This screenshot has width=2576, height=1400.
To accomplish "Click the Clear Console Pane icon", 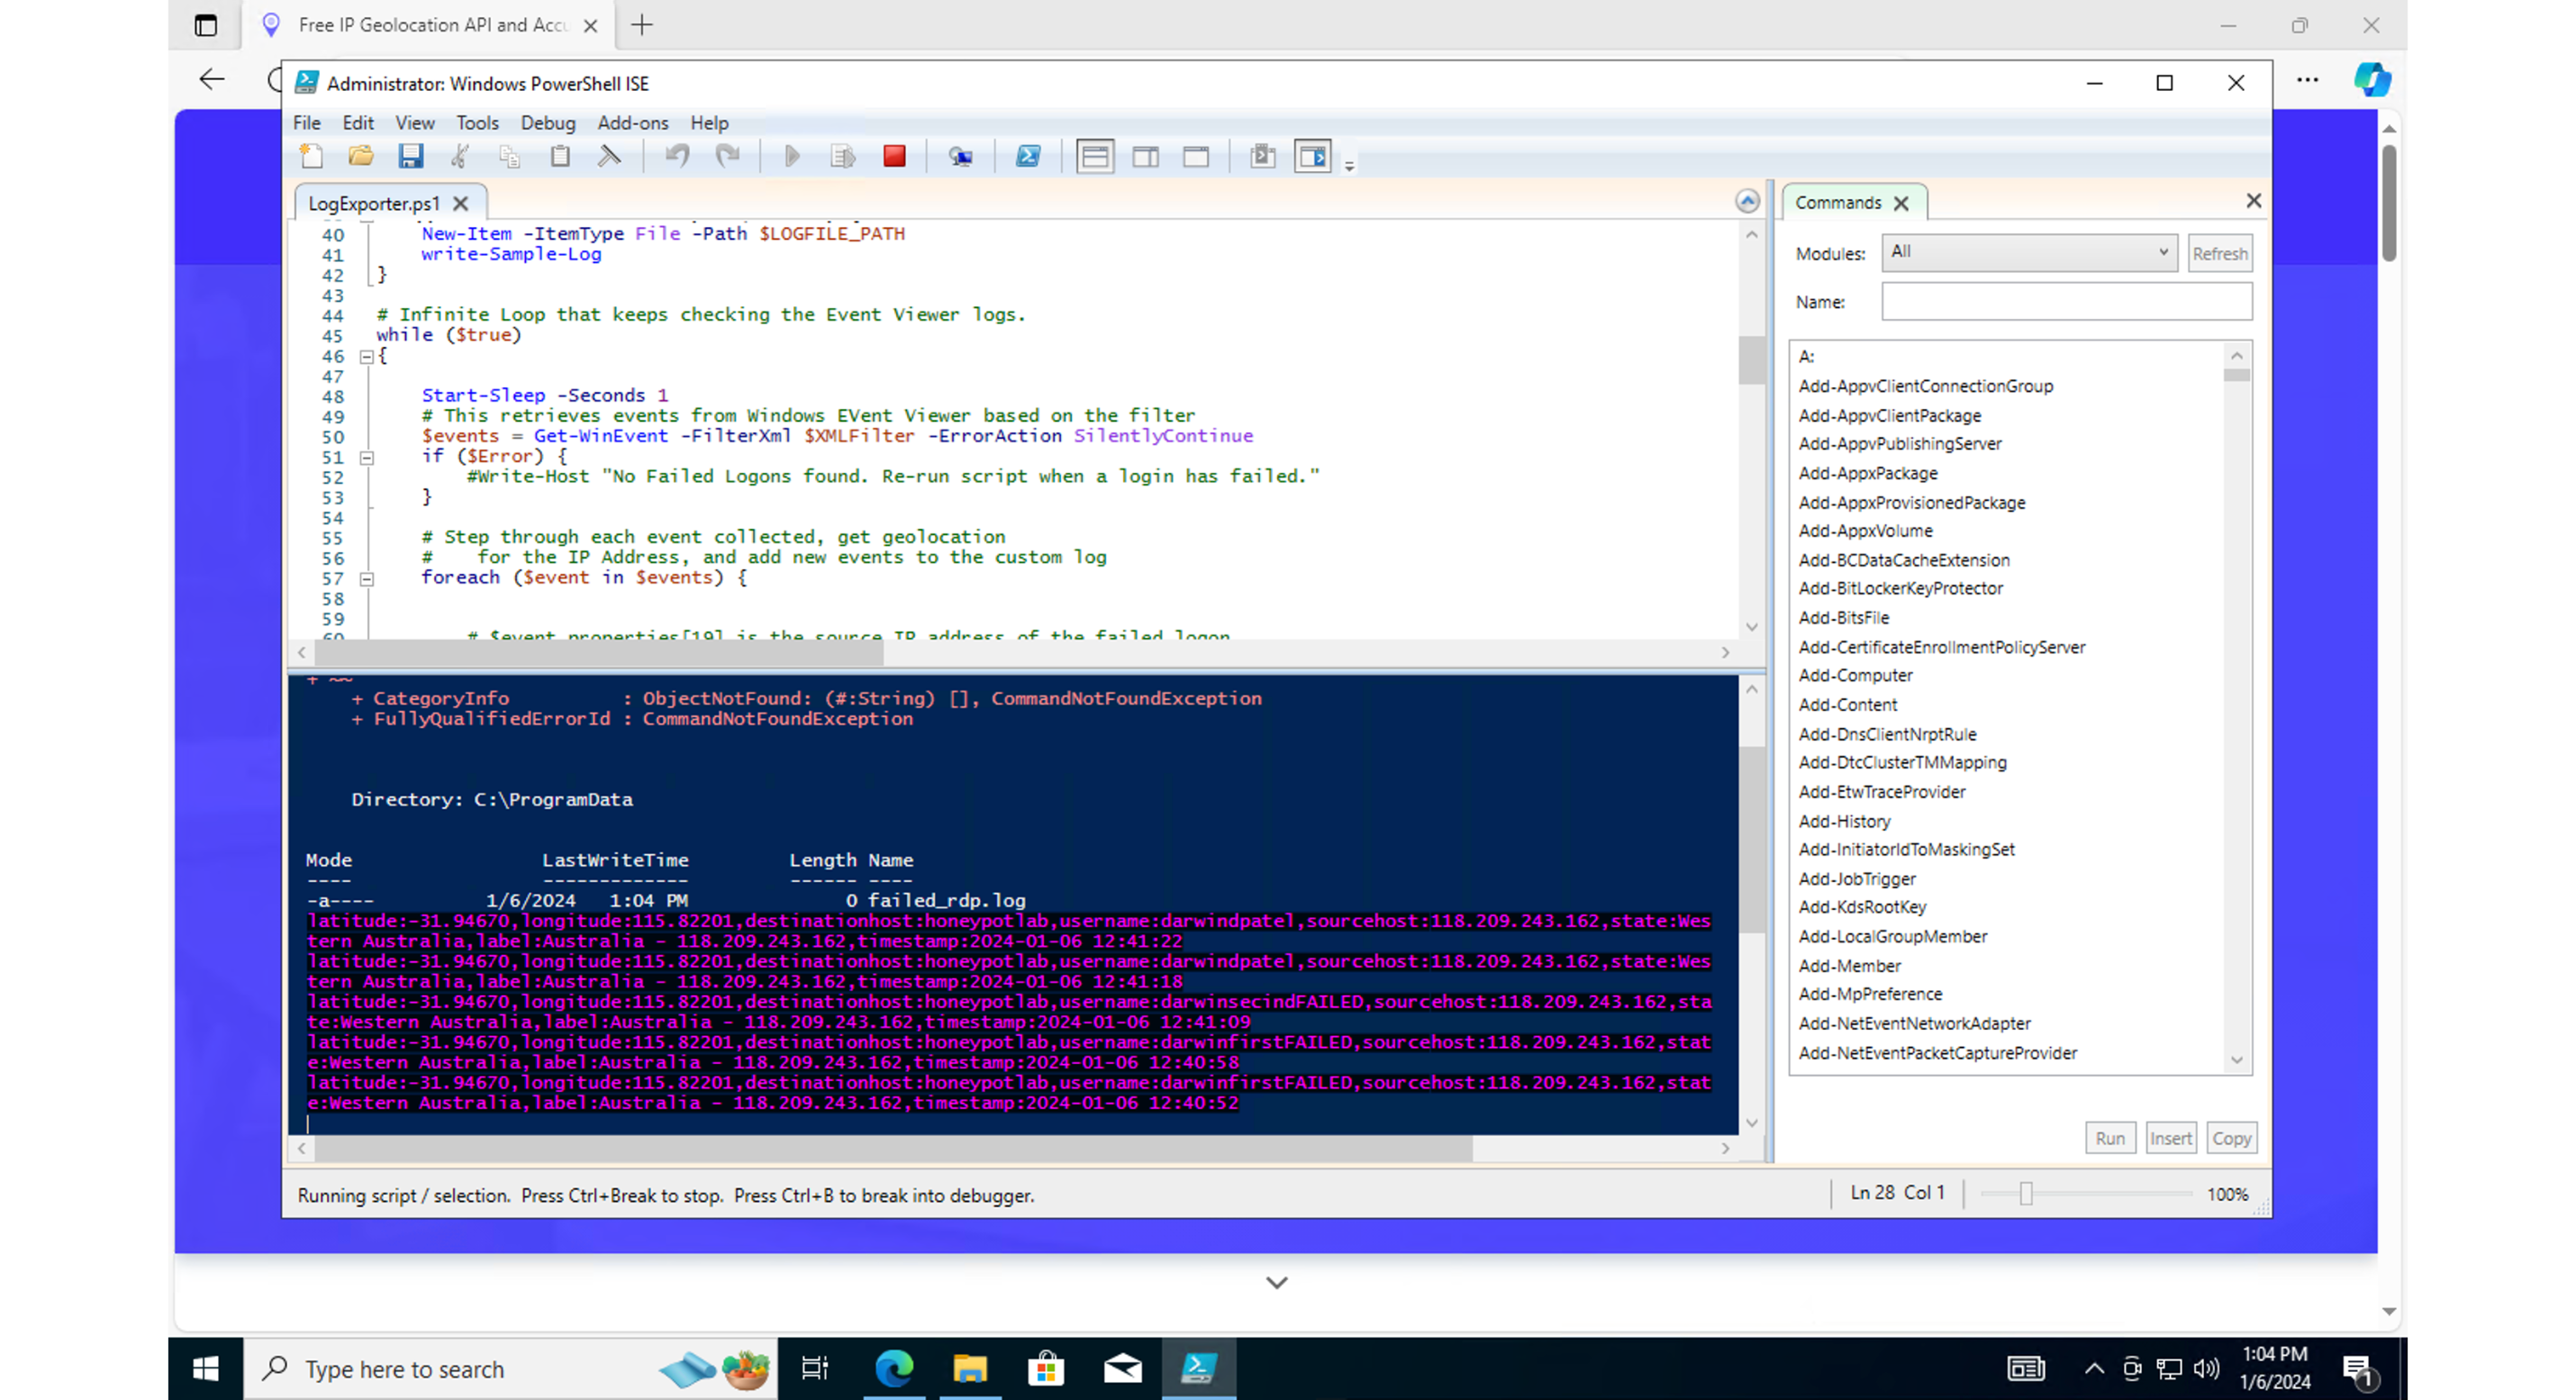I will (609, 156).
